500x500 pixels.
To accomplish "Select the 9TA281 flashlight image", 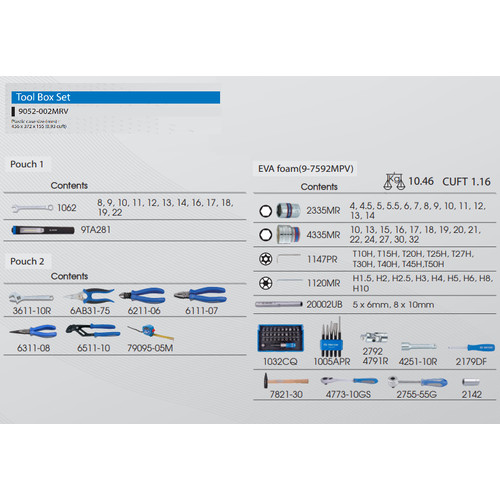I will click(43, 230).
